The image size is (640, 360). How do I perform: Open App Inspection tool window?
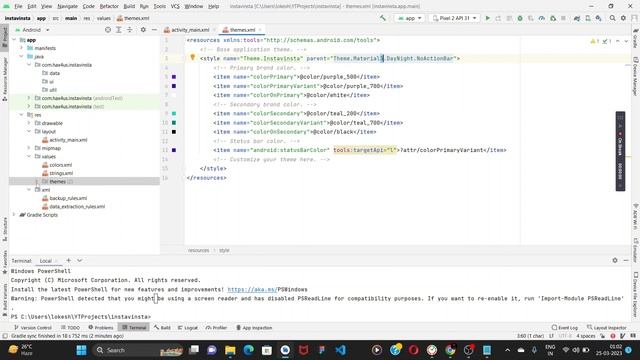coord(254,327)
